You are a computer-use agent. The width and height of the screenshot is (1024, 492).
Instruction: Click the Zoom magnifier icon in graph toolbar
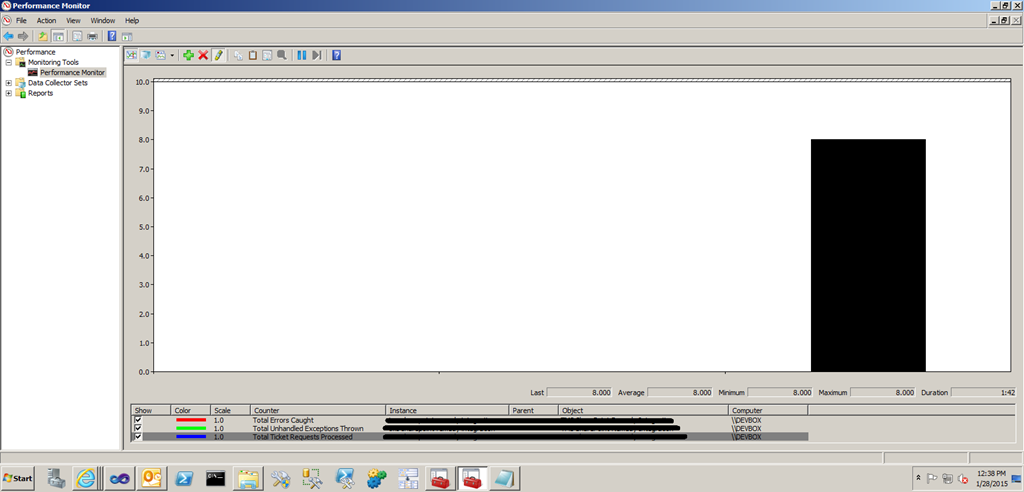pos(282,55)
